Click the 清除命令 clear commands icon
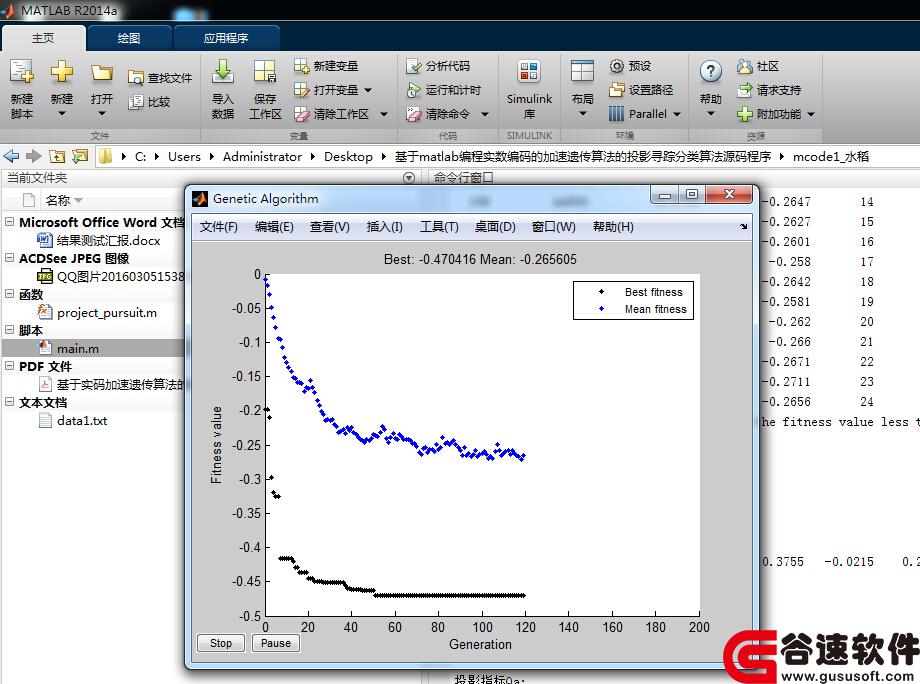 [x=414, y=114]
